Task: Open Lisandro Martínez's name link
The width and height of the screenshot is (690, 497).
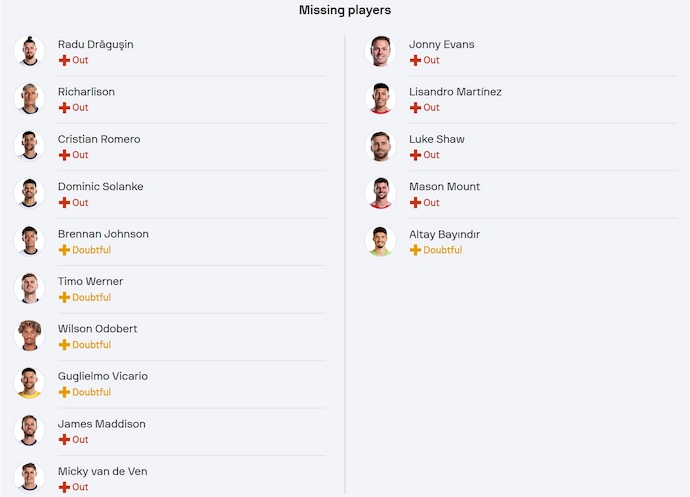Action: (x=455, y=92)
